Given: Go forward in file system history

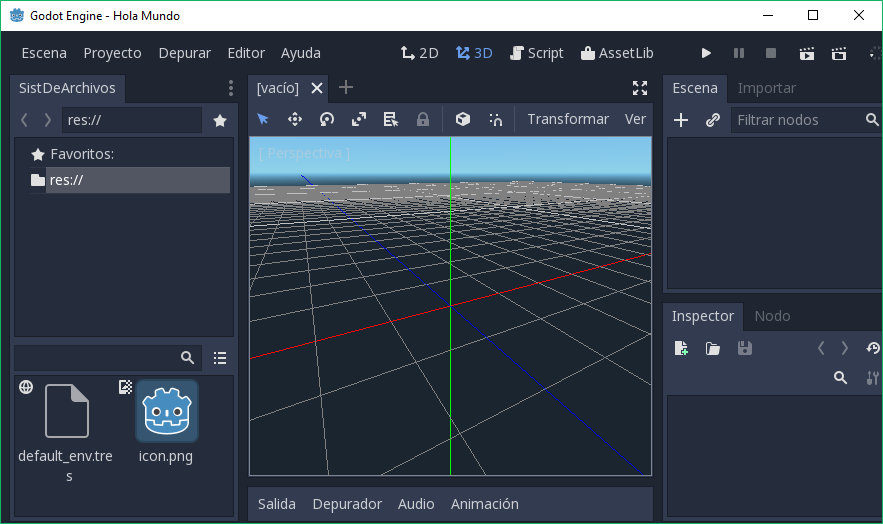Looking at the screenshot, I should pos(48,120).
